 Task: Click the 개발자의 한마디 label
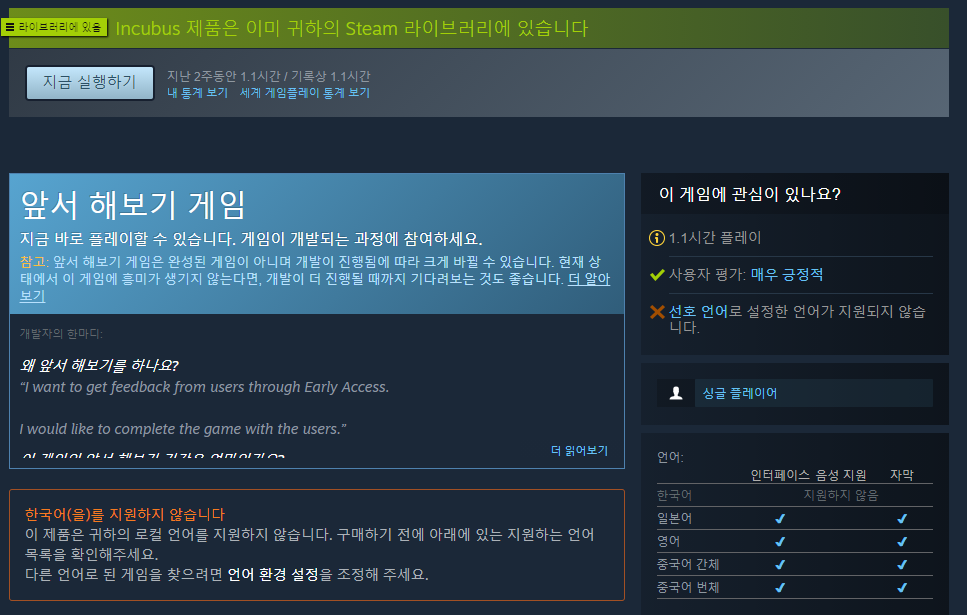pos(61,334)
